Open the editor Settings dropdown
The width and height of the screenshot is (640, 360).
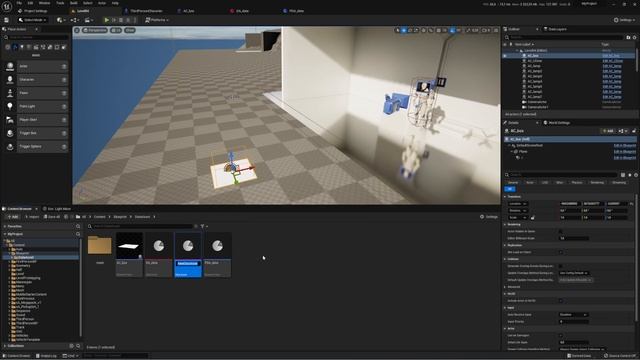click(x=624, y=20)
